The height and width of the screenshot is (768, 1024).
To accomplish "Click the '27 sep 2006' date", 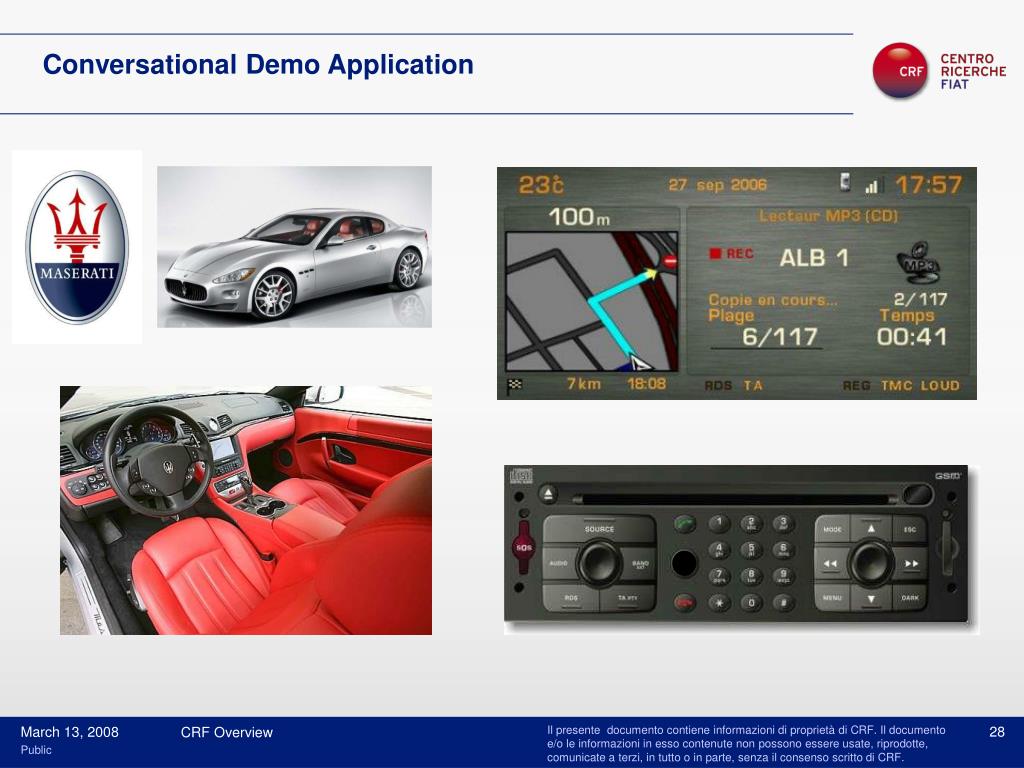I will tap(717, 185).
